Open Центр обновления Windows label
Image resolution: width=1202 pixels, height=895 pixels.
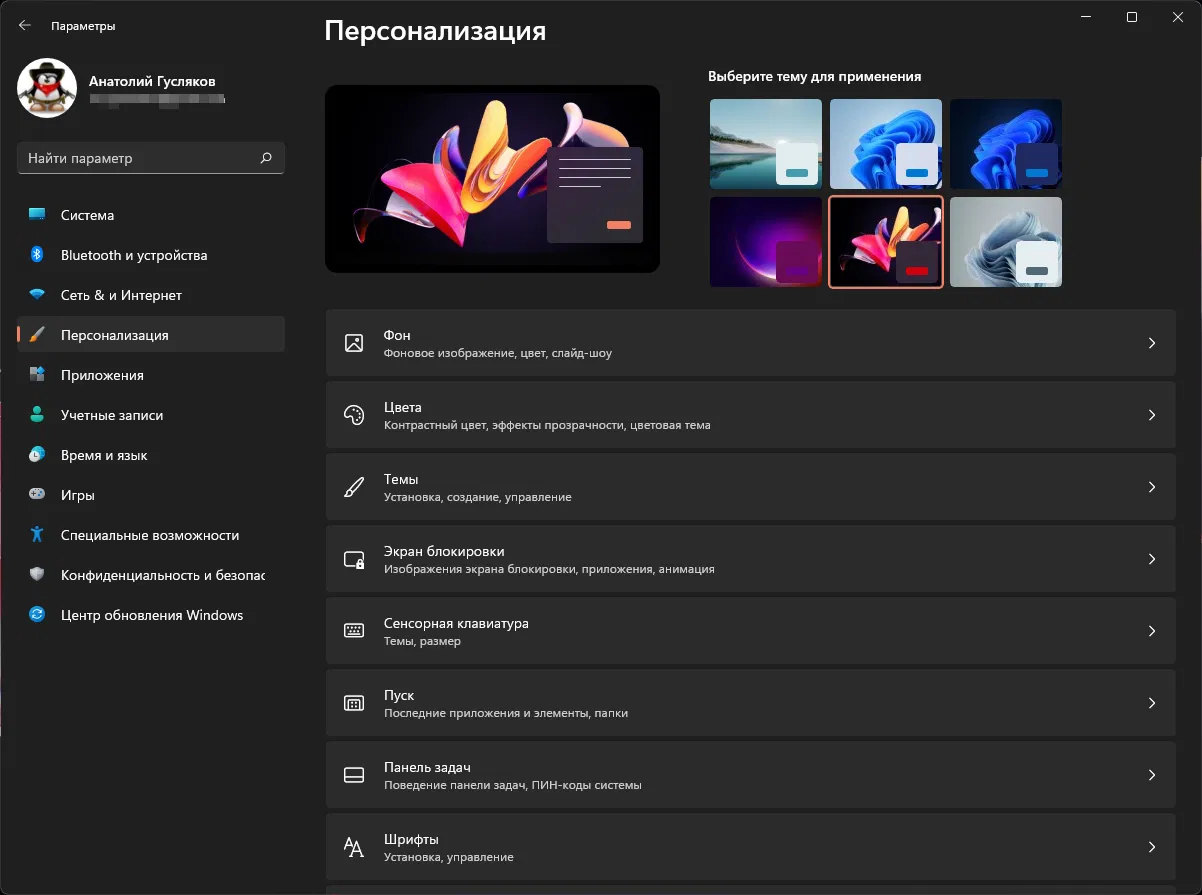[152, 615]
